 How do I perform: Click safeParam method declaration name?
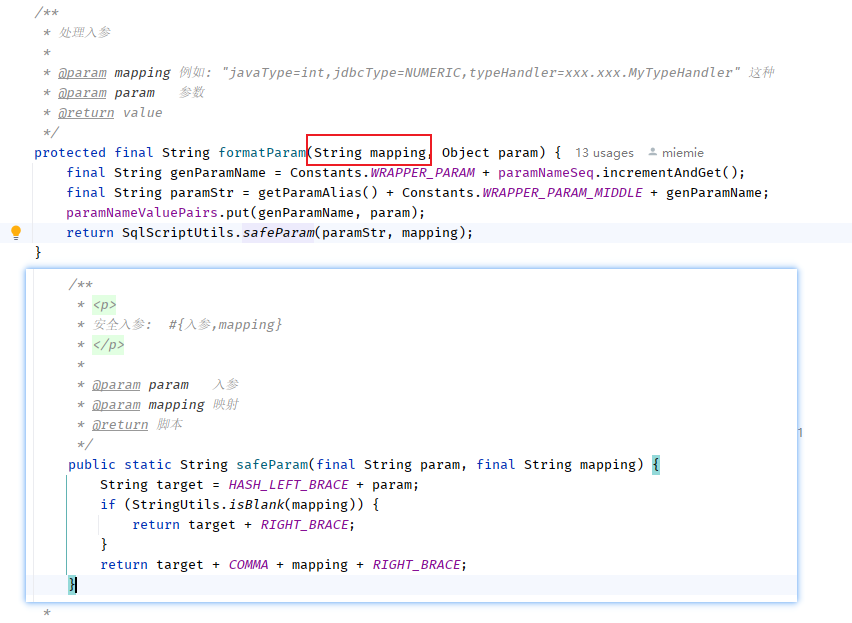click(x=272, y=465)
